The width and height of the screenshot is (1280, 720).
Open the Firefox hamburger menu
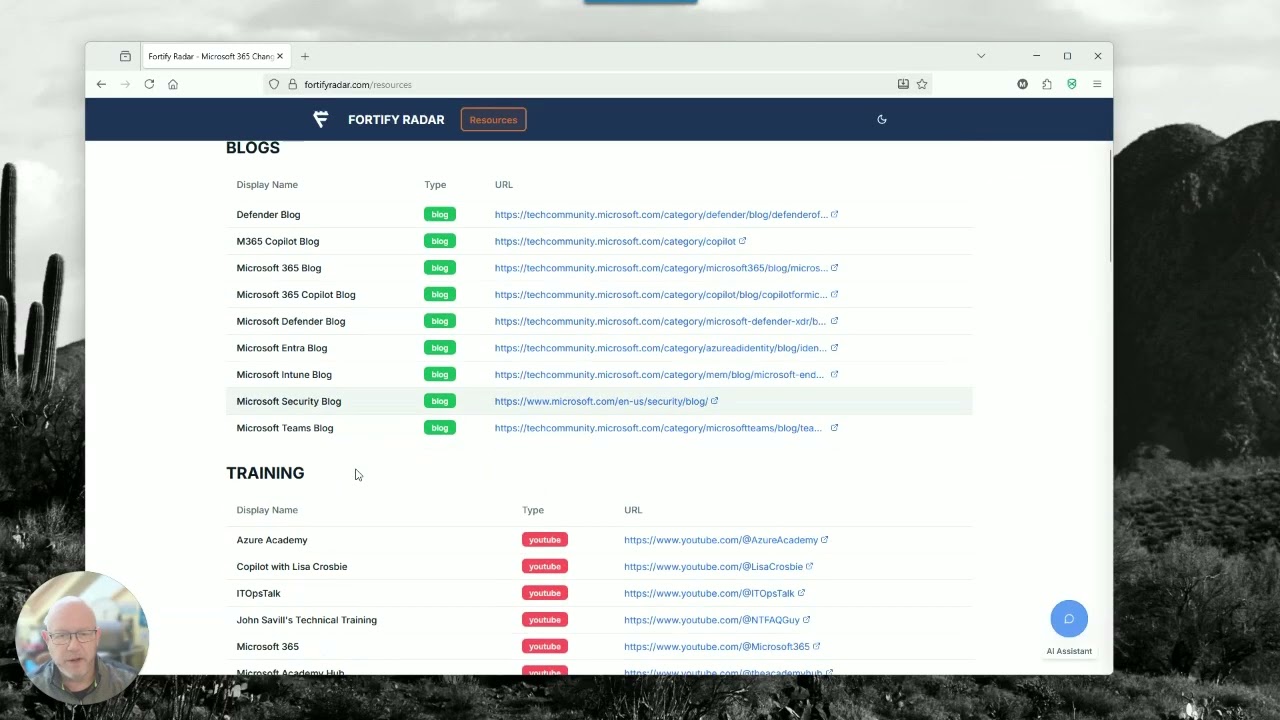point(1097,84)
